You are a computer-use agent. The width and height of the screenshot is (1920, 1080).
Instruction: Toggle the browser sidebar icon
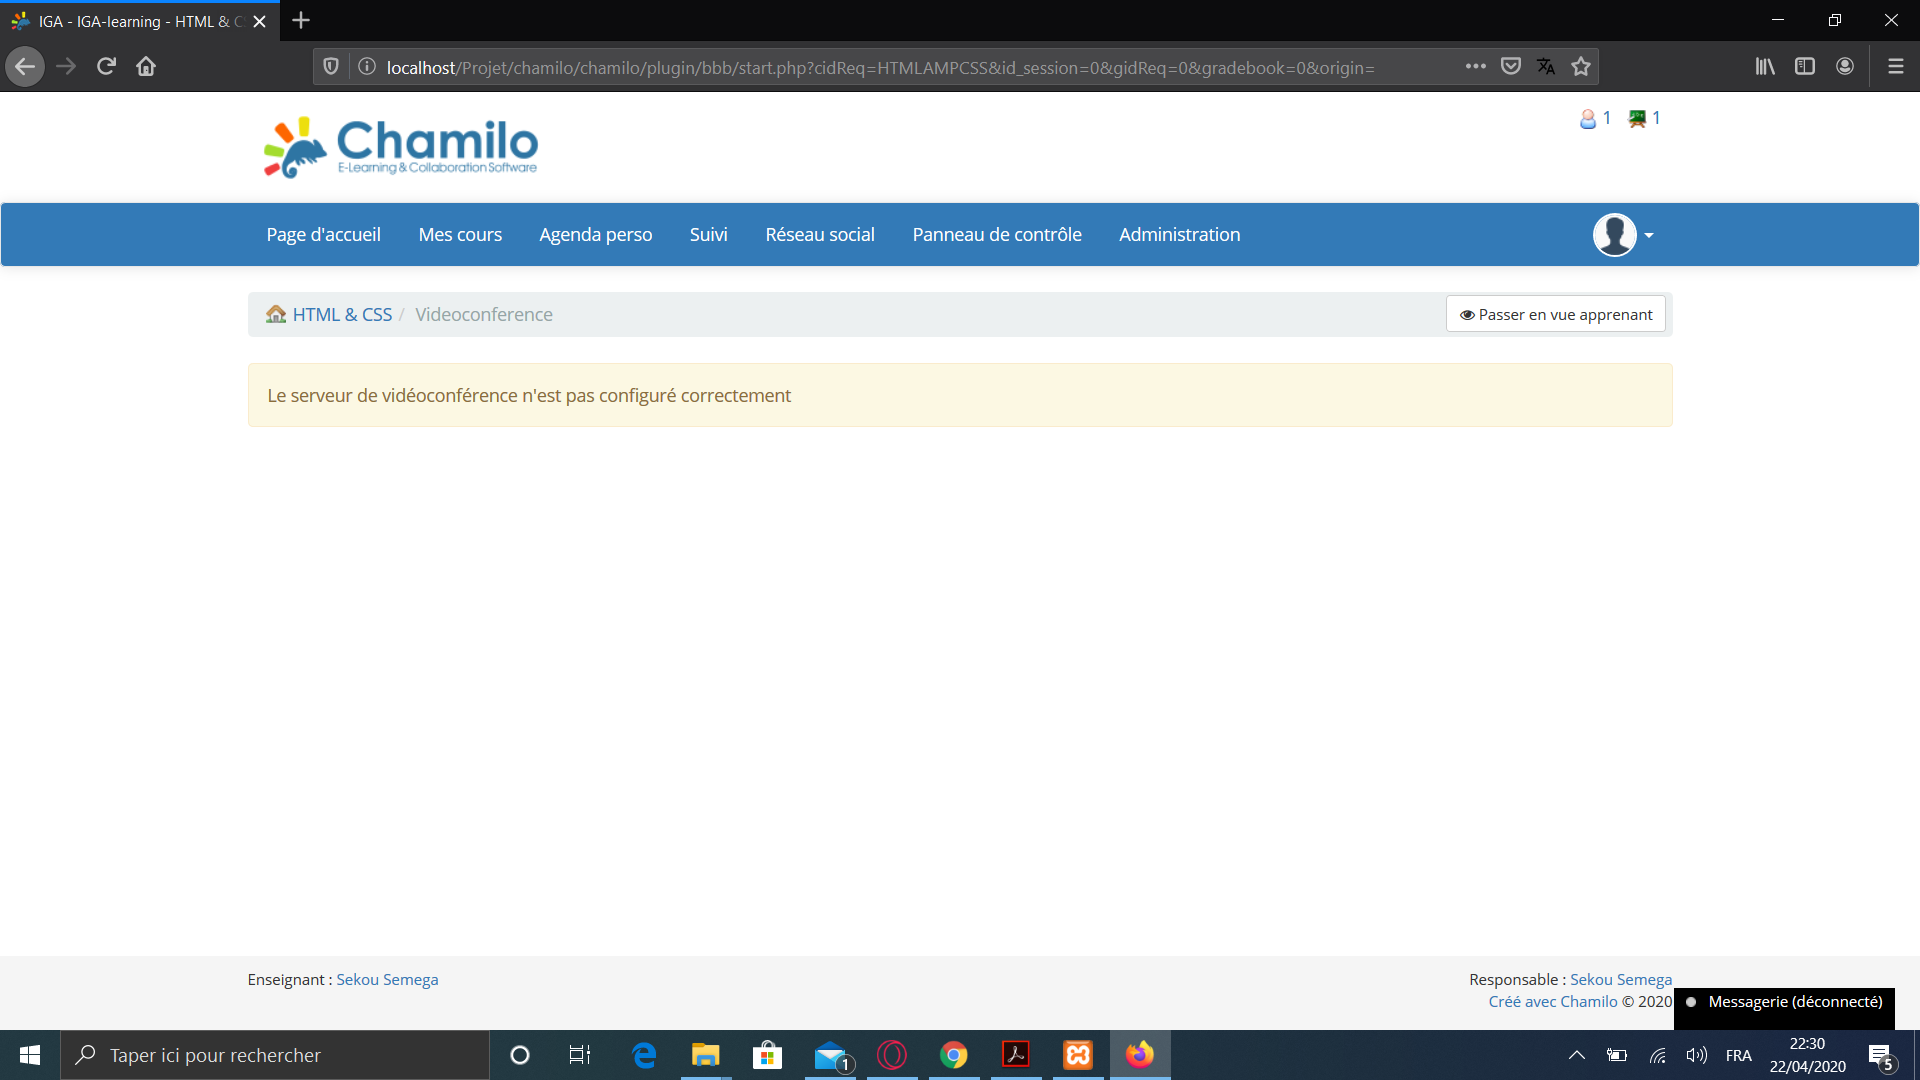tap(1805, 66)
